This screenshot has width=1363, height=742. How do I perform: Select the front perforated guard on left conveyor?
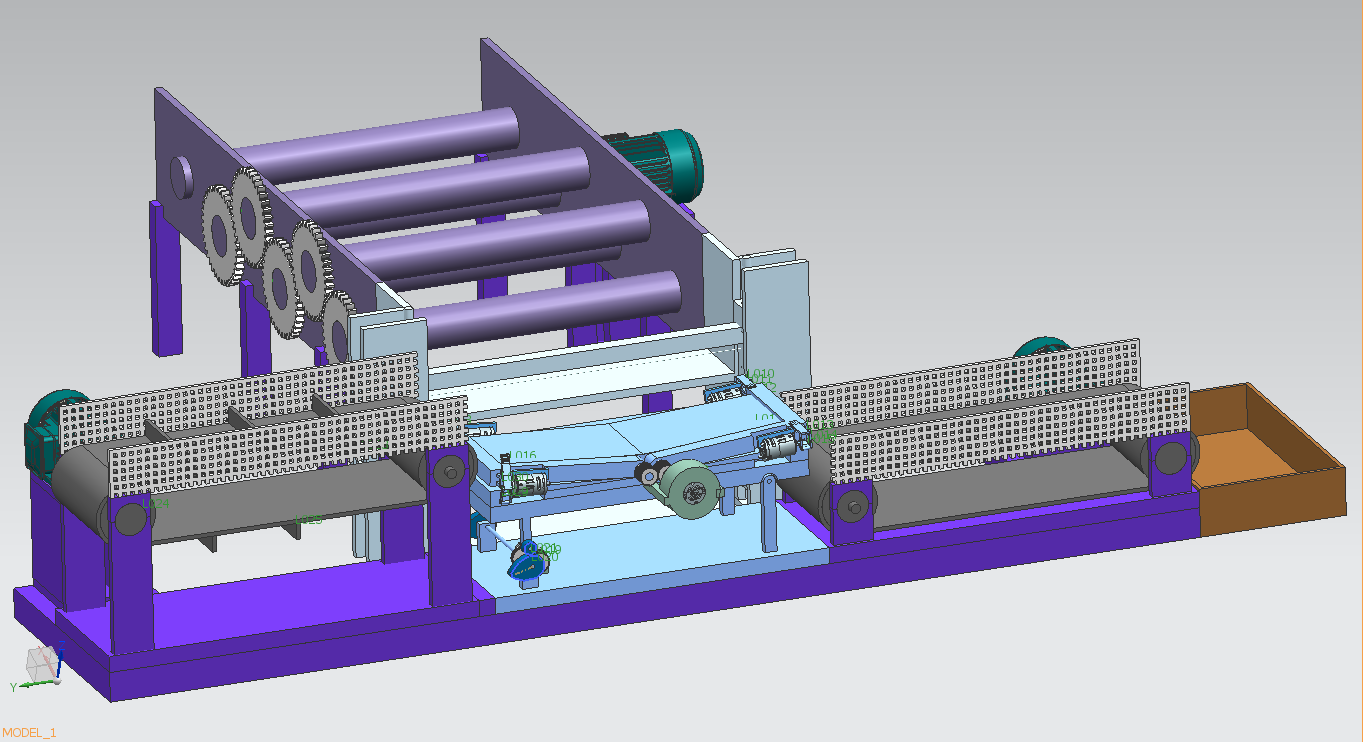pos(287,447)
